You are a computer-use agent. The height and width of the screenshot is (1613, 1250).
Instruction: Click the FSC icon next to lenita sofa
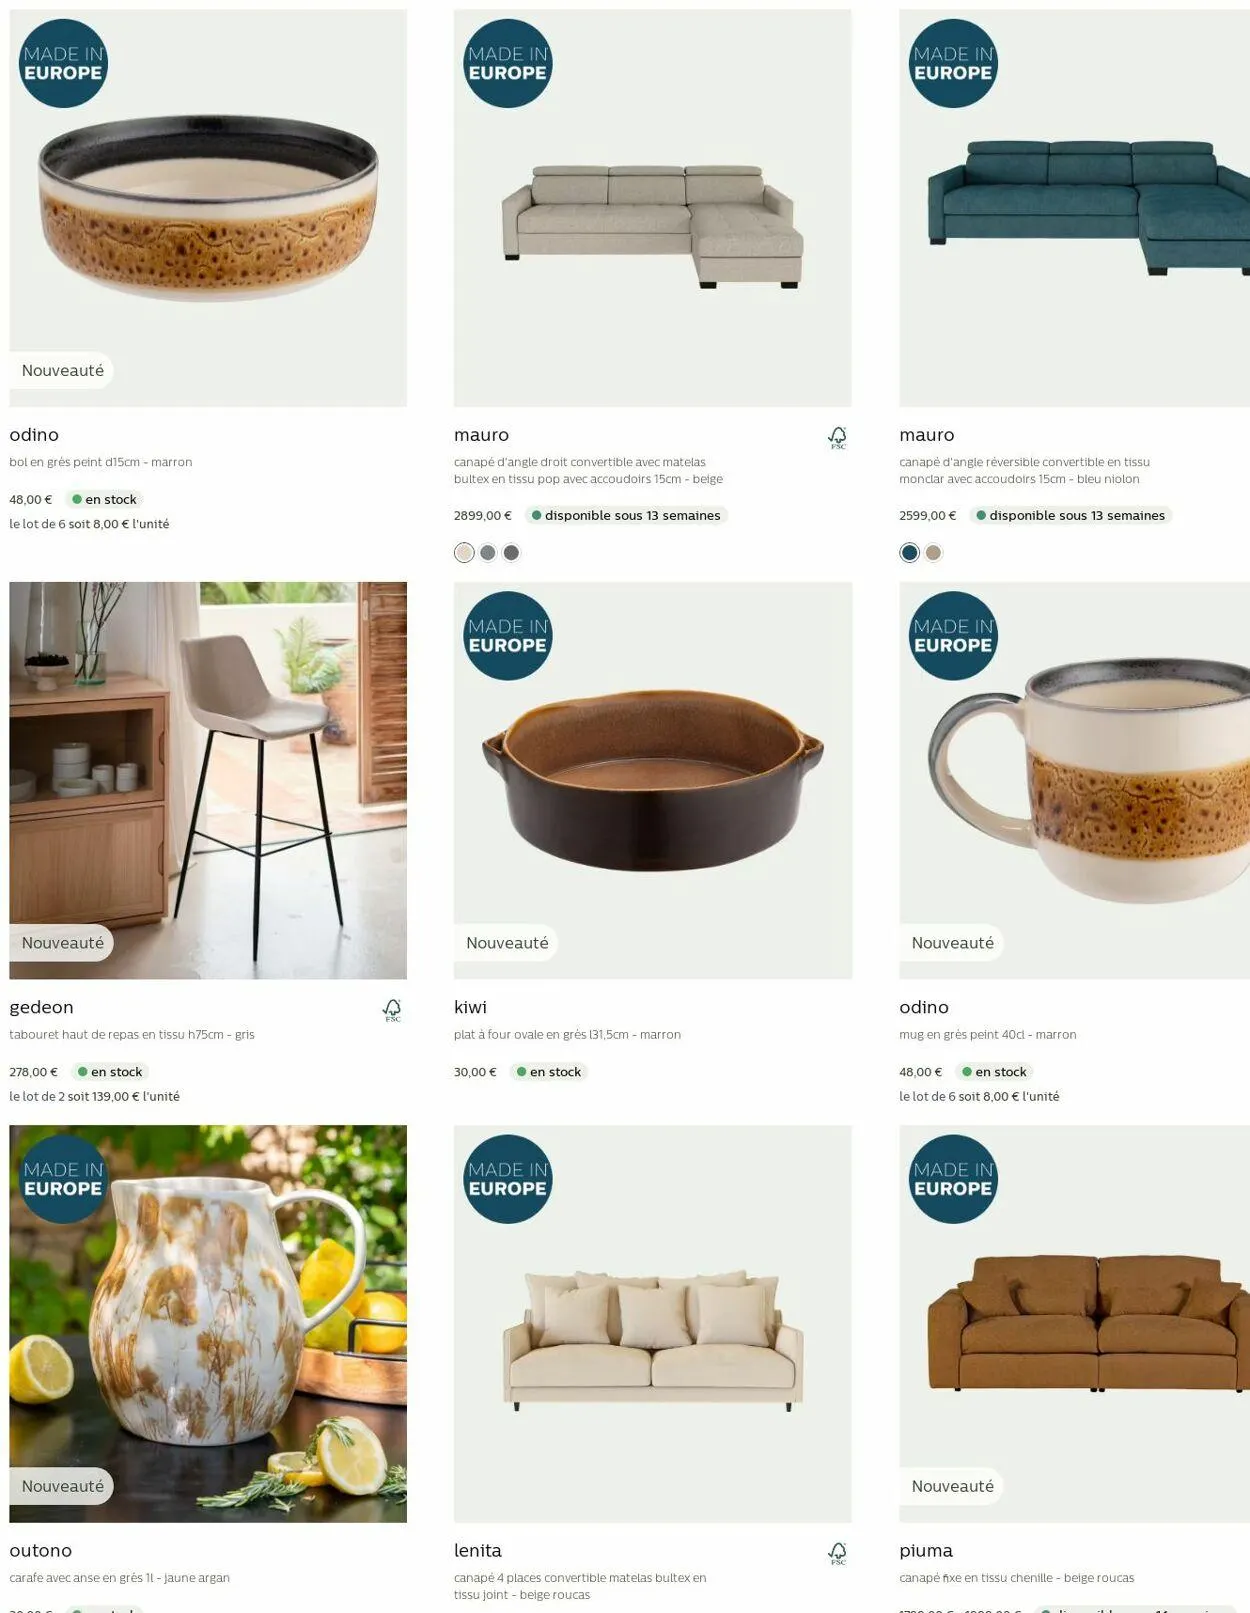pyautogui.click(x=838, y=1553)
